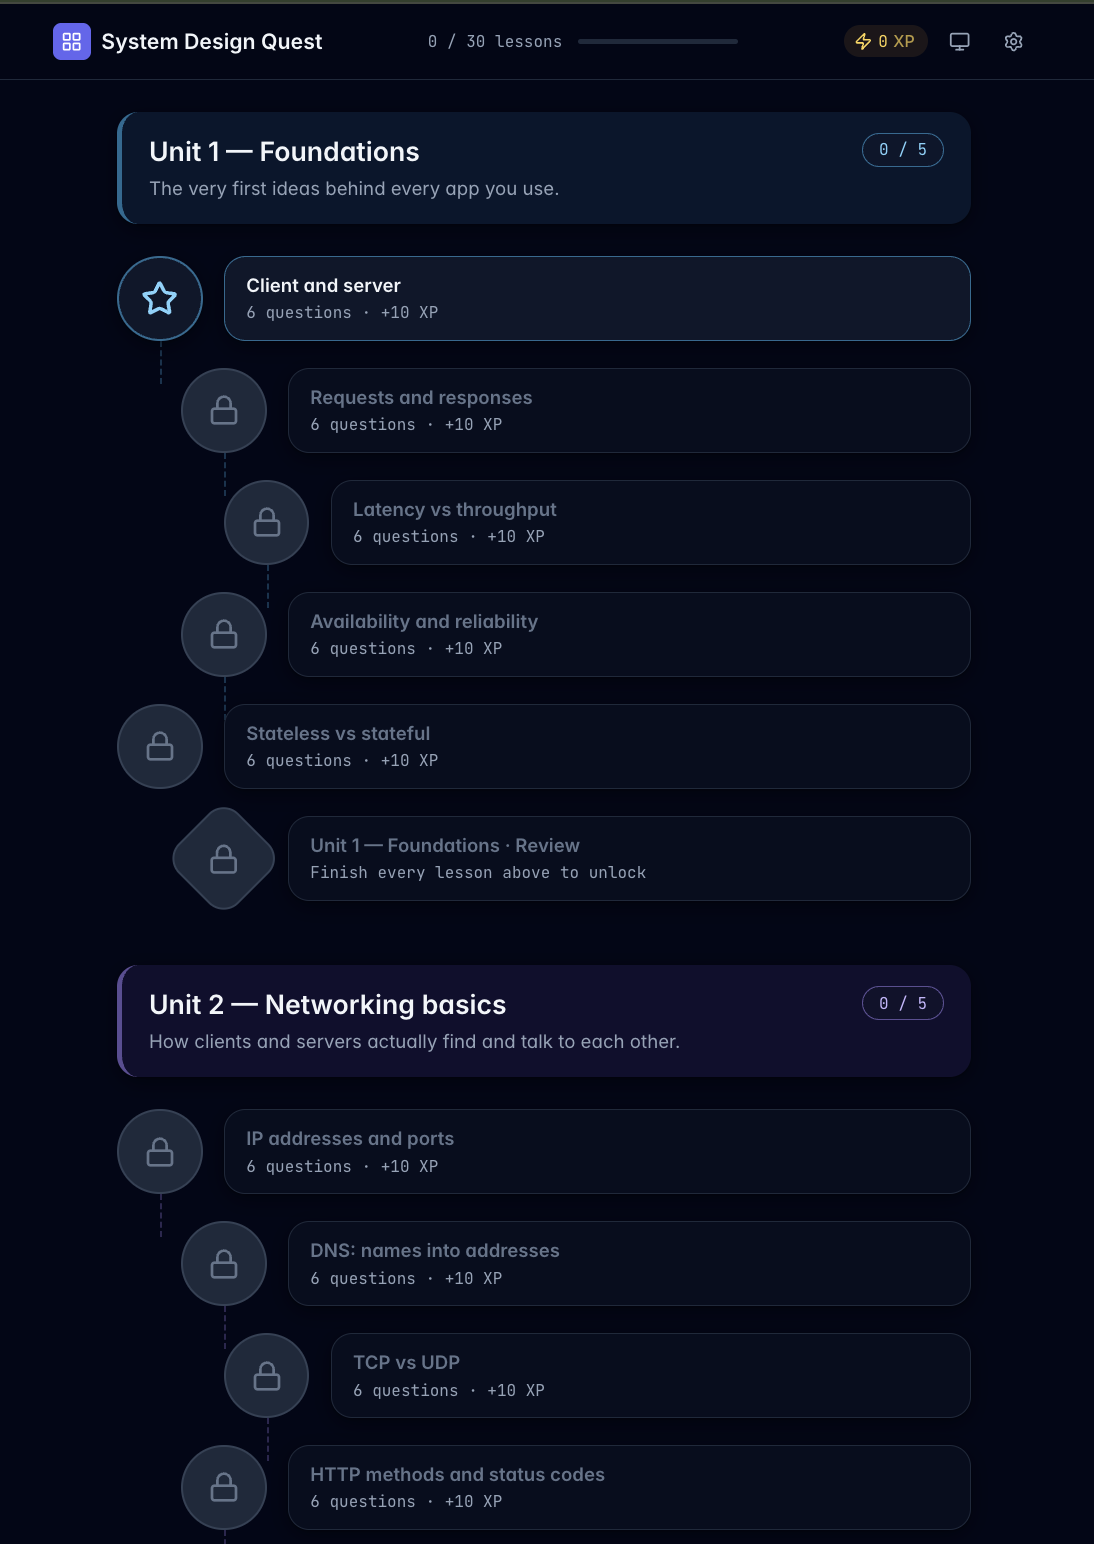
Task: Click the monitor icon in the top bar
Action: pos(959,41)
